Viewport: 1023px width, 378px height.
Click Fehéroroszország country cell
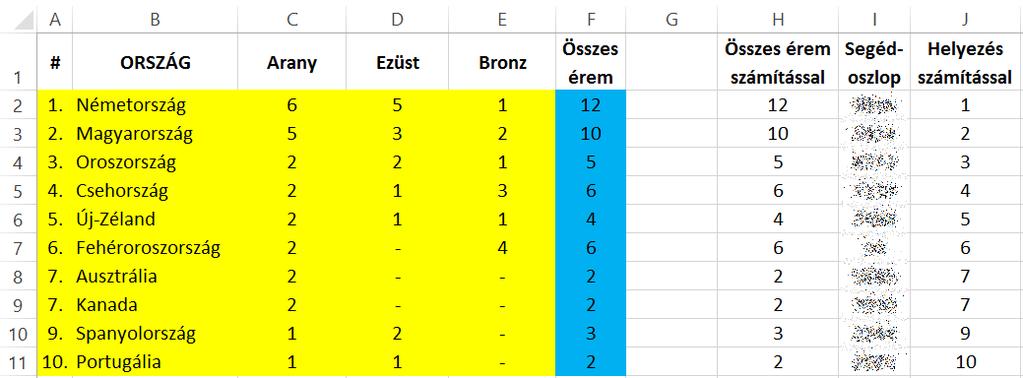pyautogui.click(x=155, y=247)
